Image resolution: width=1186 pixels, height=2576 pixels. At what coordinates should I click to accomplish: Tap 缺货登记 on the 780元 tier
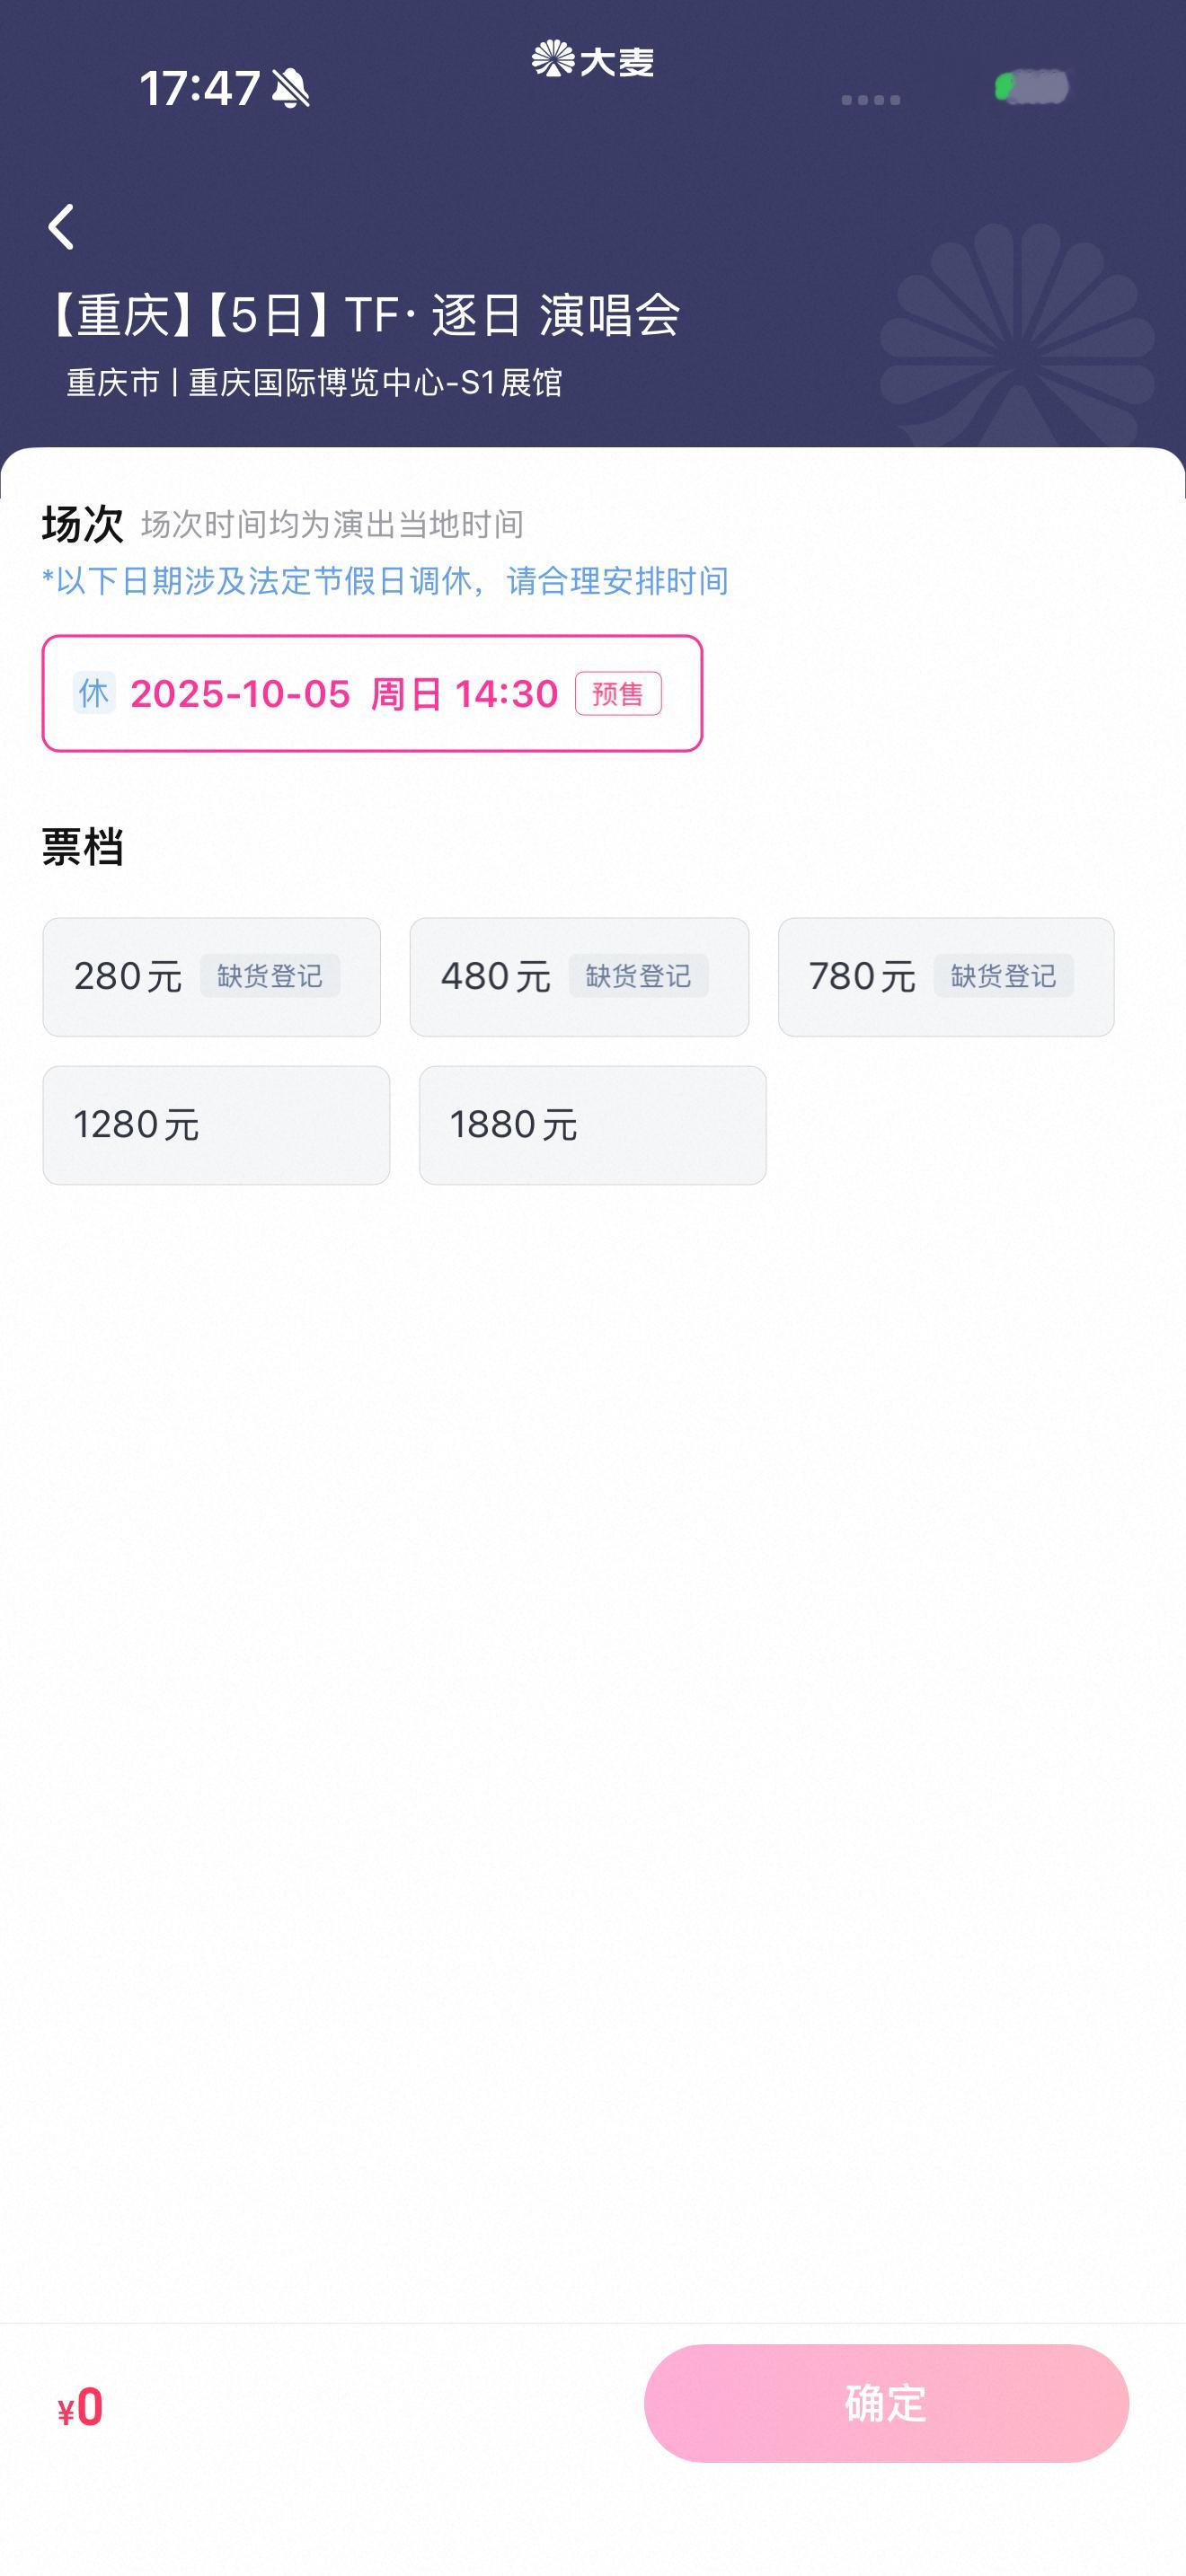[x=1004, y=976]
